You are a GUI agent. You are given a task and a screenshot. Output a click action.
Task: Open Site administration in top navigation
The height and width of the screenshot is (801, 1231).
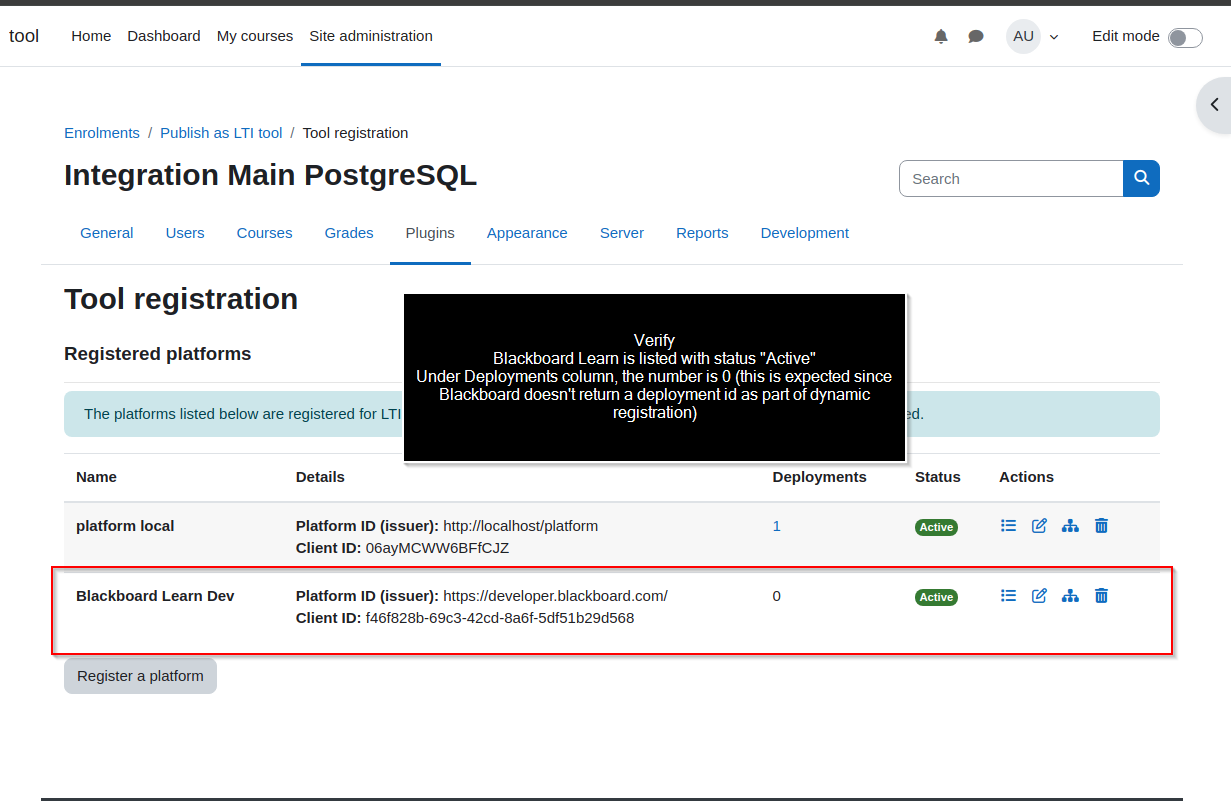[371, 36]
